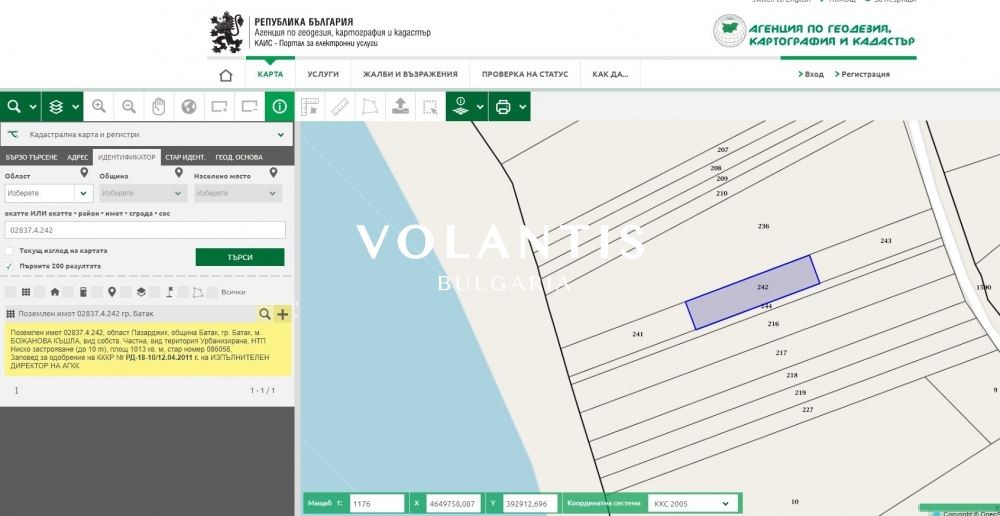This screenshot has height=516, width=1000.
Task: Click magnifier next to Поземлен имот result
Action: point(264,314)
